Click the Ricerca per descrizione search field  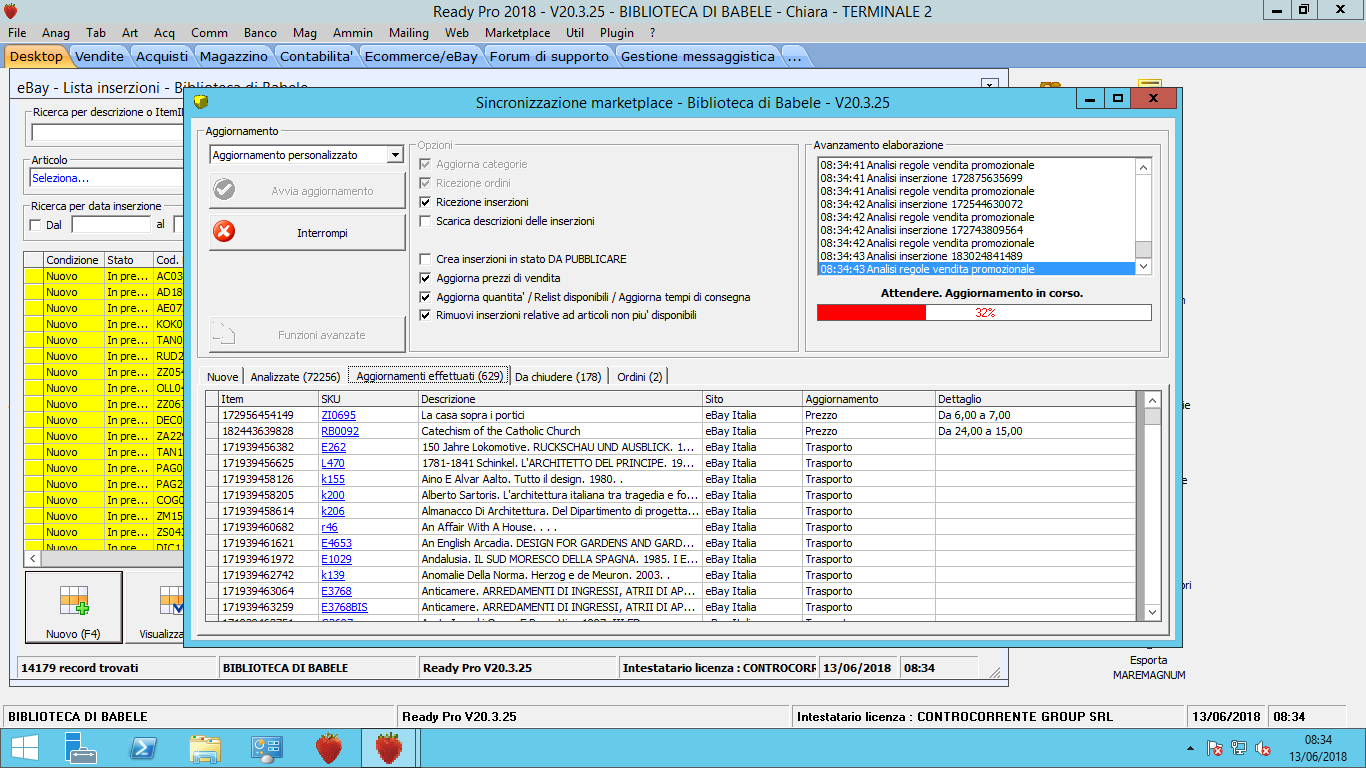point(107,132)
